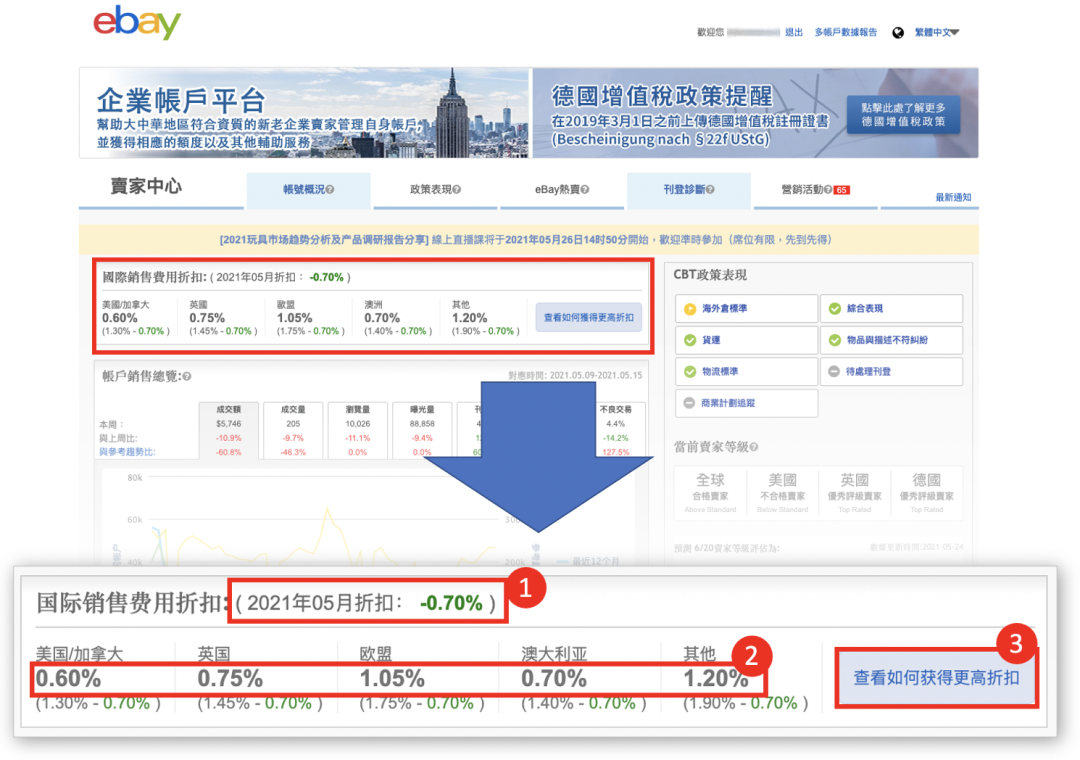Click the -14.2% week-over-week value

click(615, 438)
